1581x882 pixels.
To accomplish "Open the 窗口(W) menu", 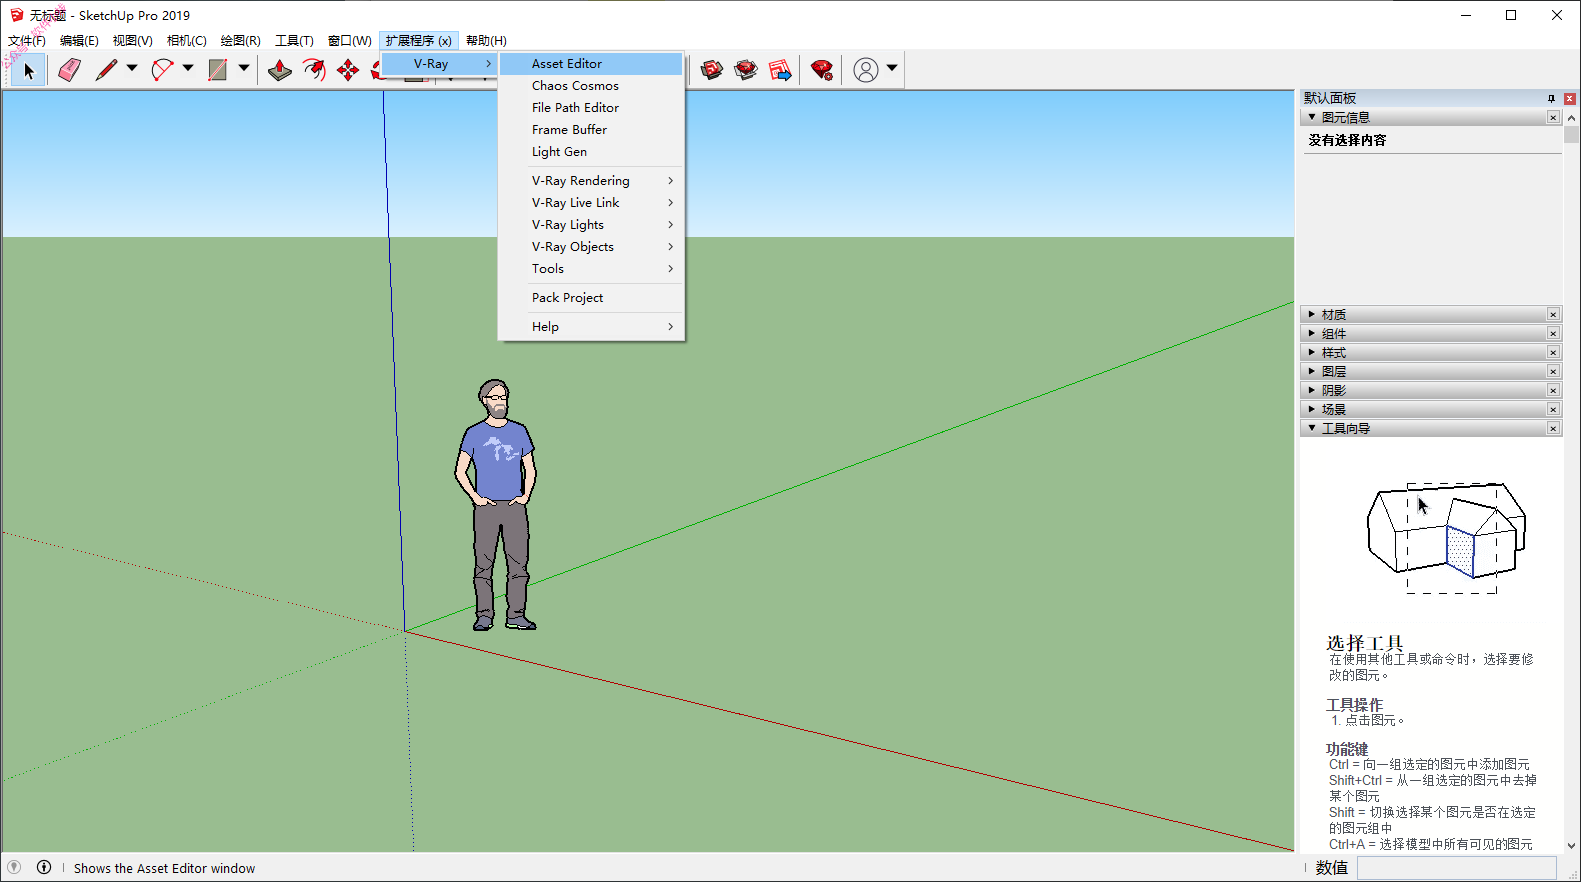I will 350,41.
